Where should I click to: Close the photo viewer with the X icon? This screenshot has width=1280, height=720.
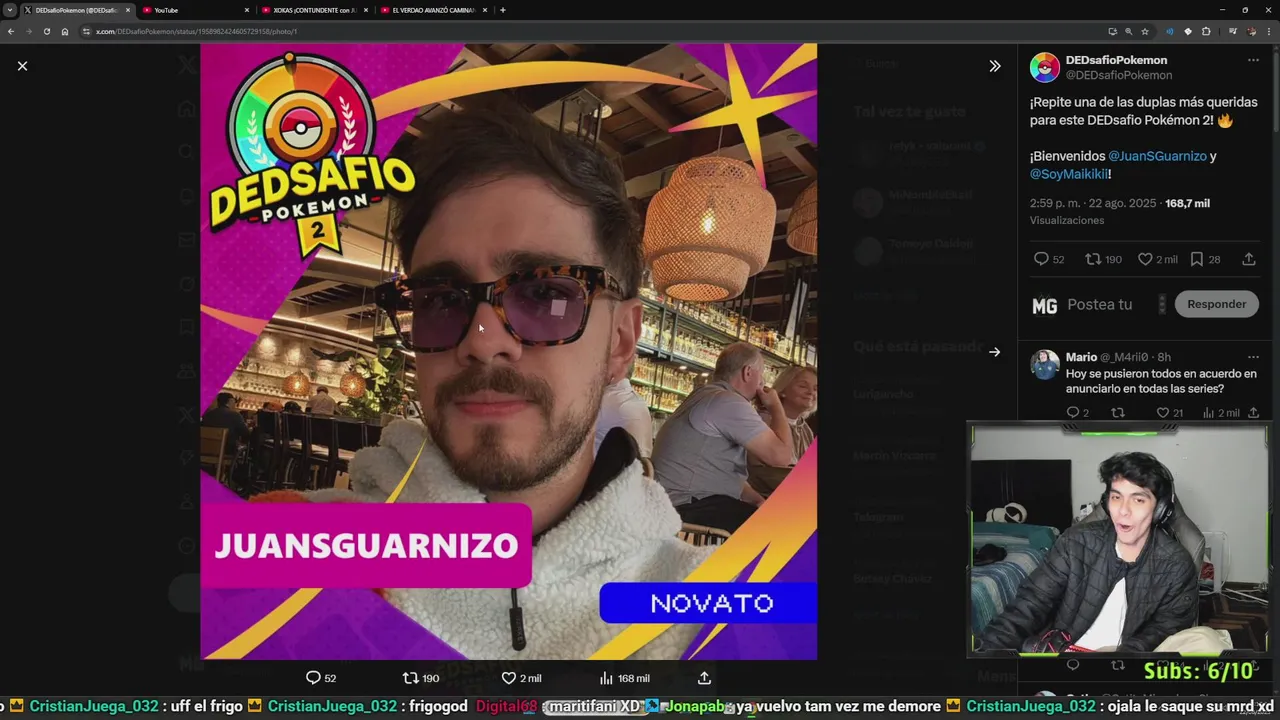pyautogui.click(x=22, y=66)
